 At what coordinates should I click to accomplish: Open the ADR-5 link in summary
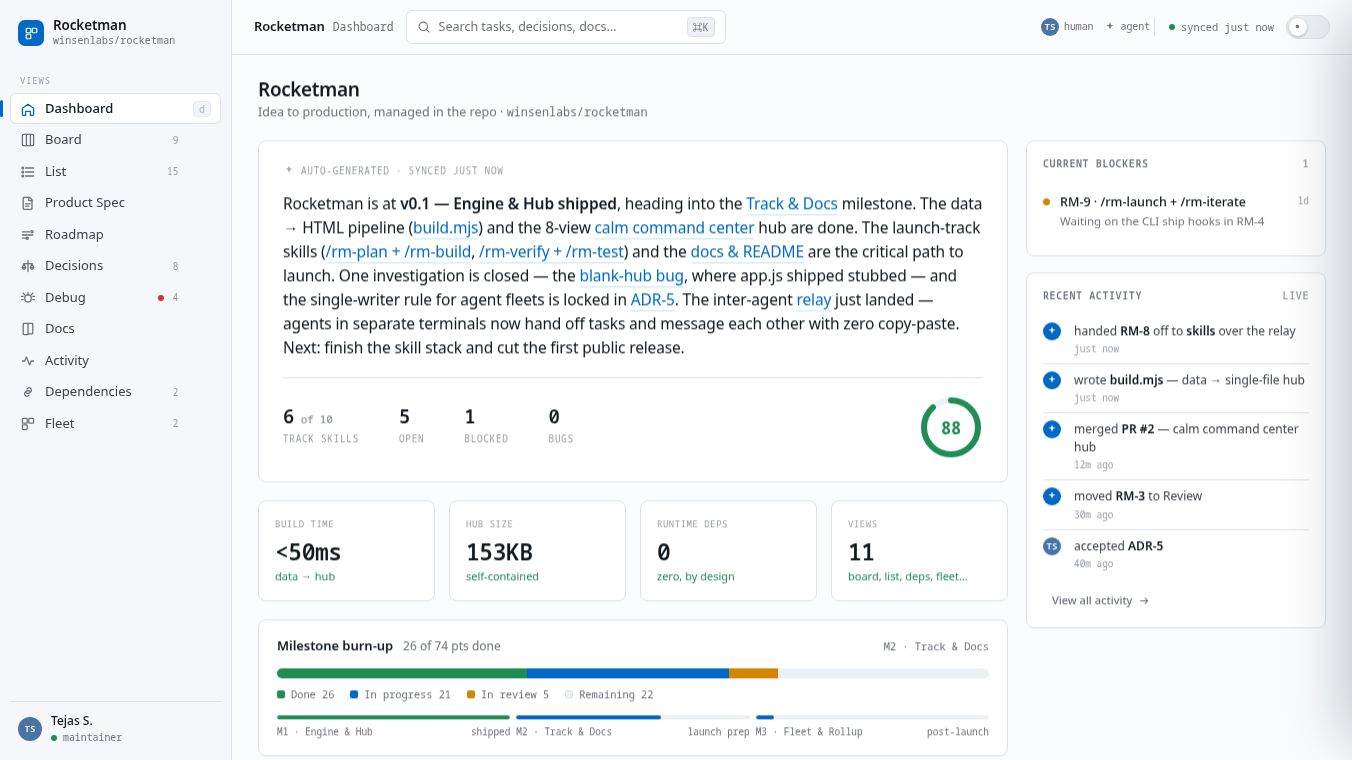(653, 300)
